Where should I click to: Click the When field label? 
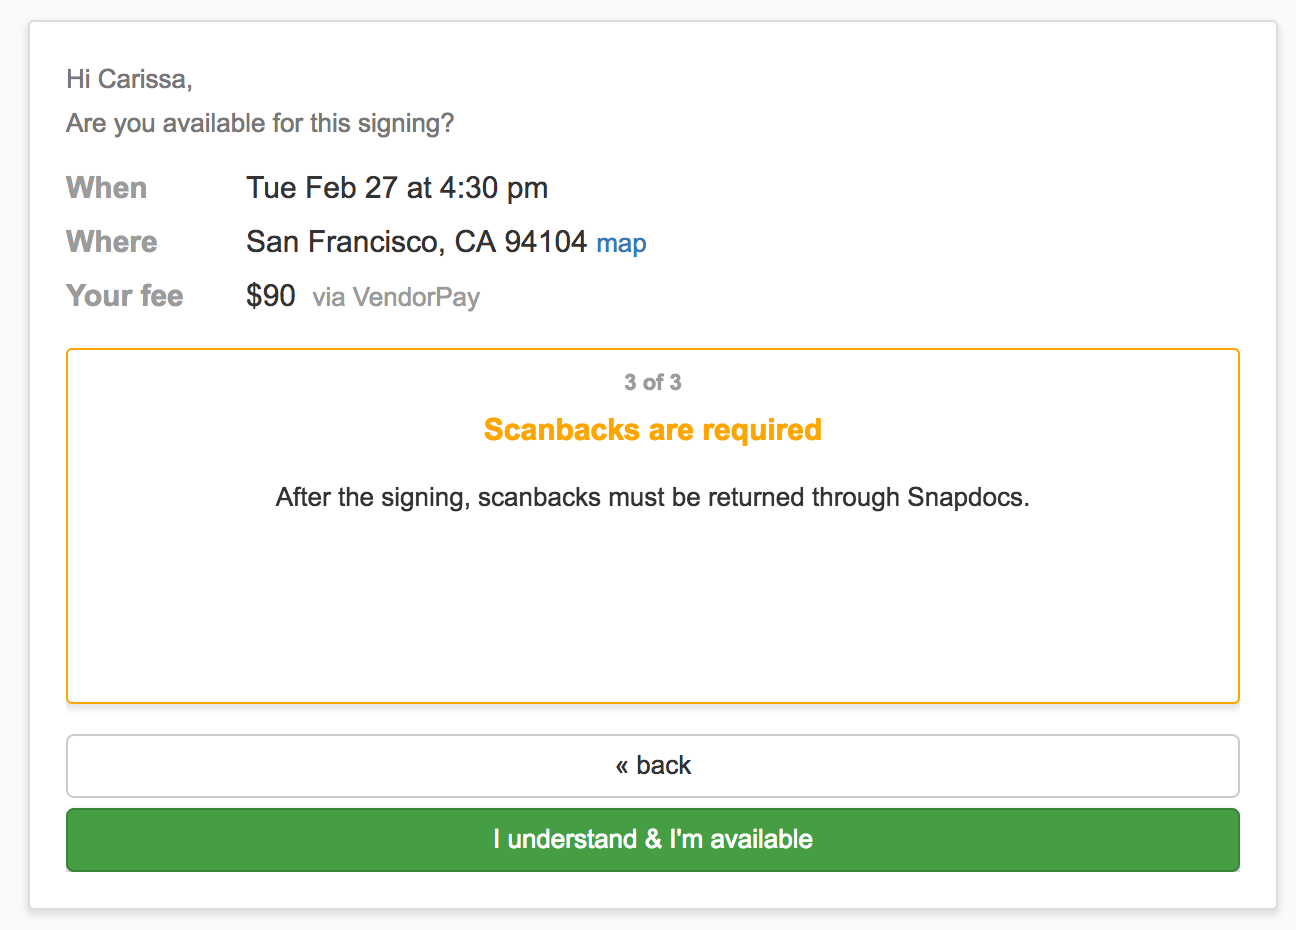tap(106, 187)
